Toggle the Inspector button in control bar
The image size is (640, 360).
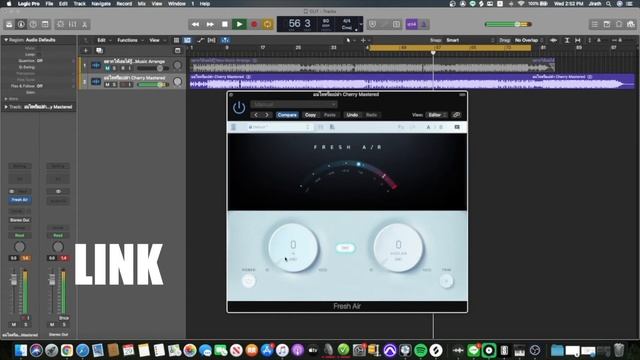tap(21, 24)
